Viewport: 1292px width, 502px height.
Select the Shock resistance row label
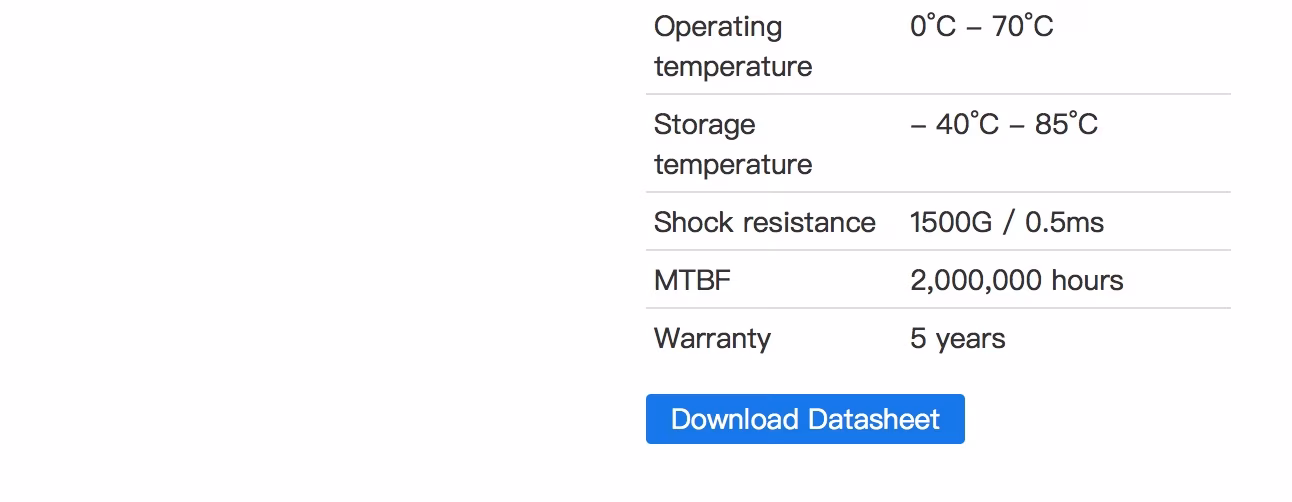[x=765, y=222]
